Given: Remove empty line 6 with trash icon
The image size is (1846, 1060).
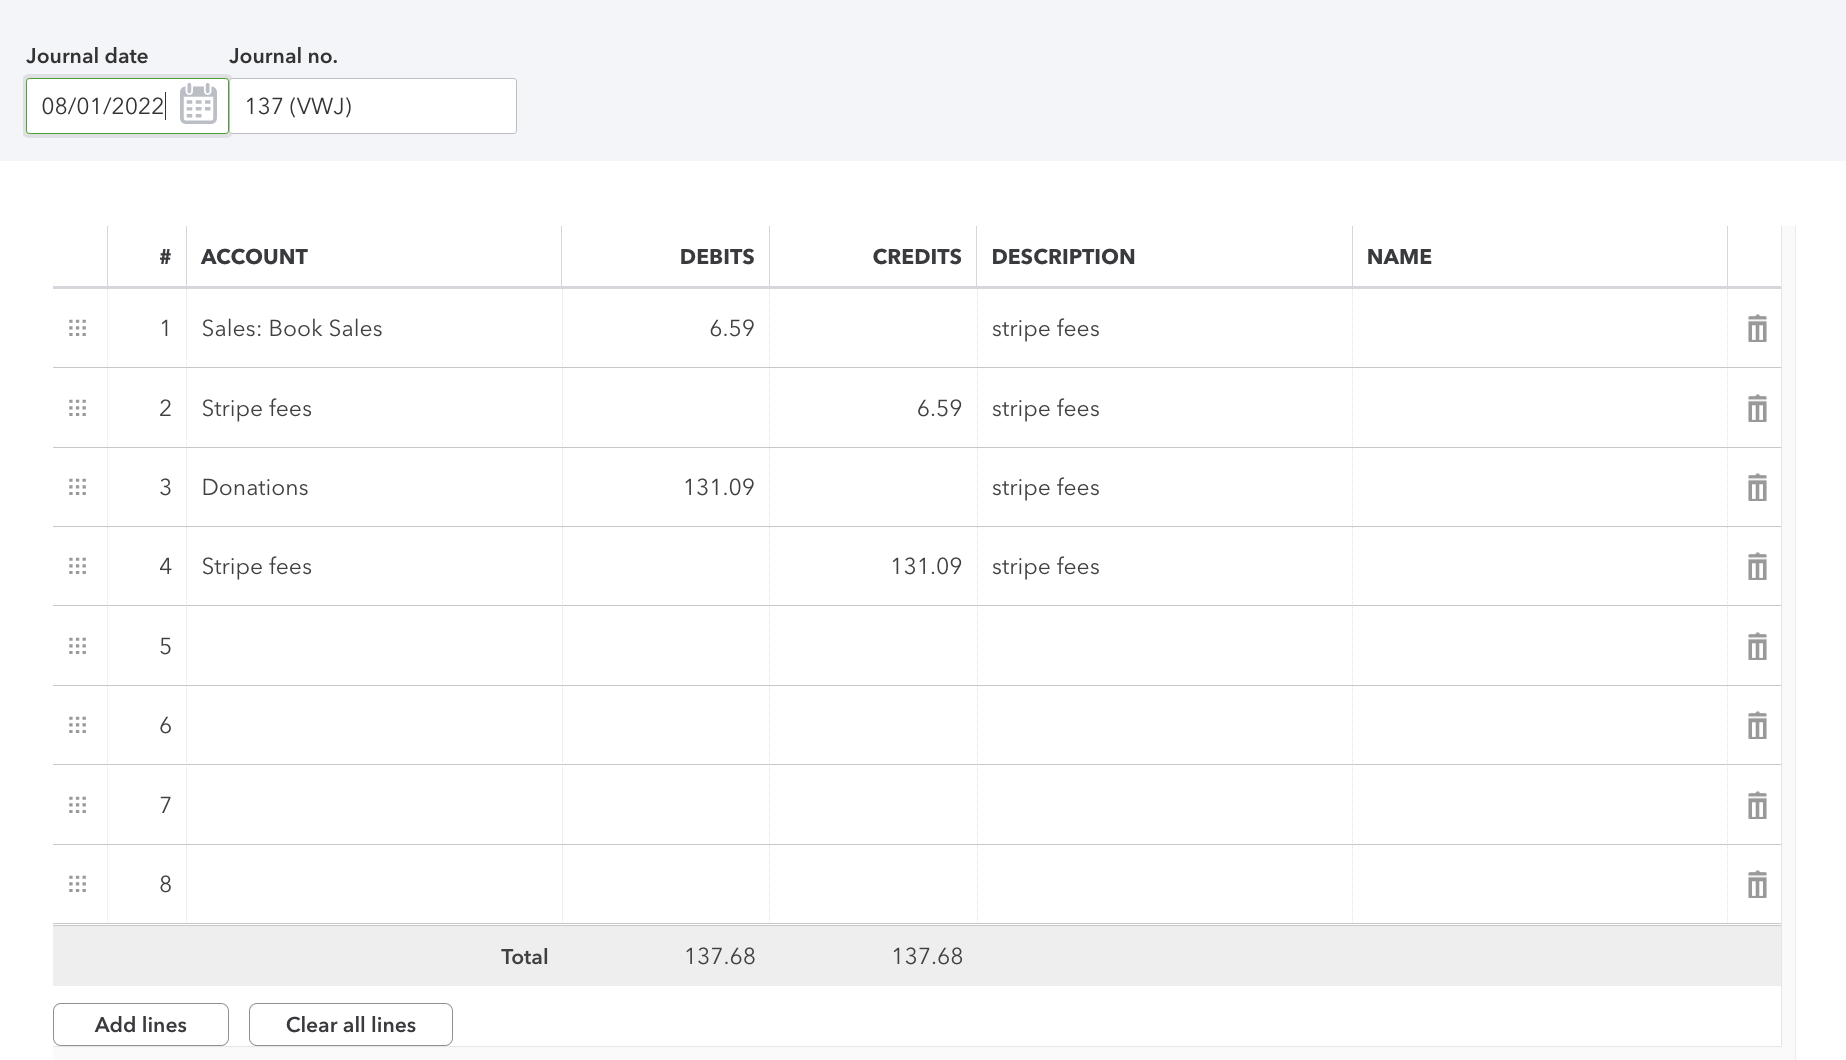Looking at the screenshot, I should pos(1756,726).
